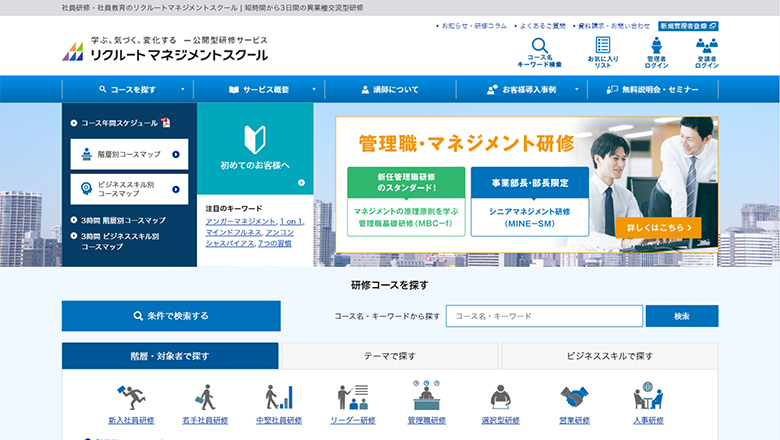Screen dimensions: 780x440
Task: Open the 3時間 ビジネススキル別コースマップ link
Action: (x=120, y=241)
